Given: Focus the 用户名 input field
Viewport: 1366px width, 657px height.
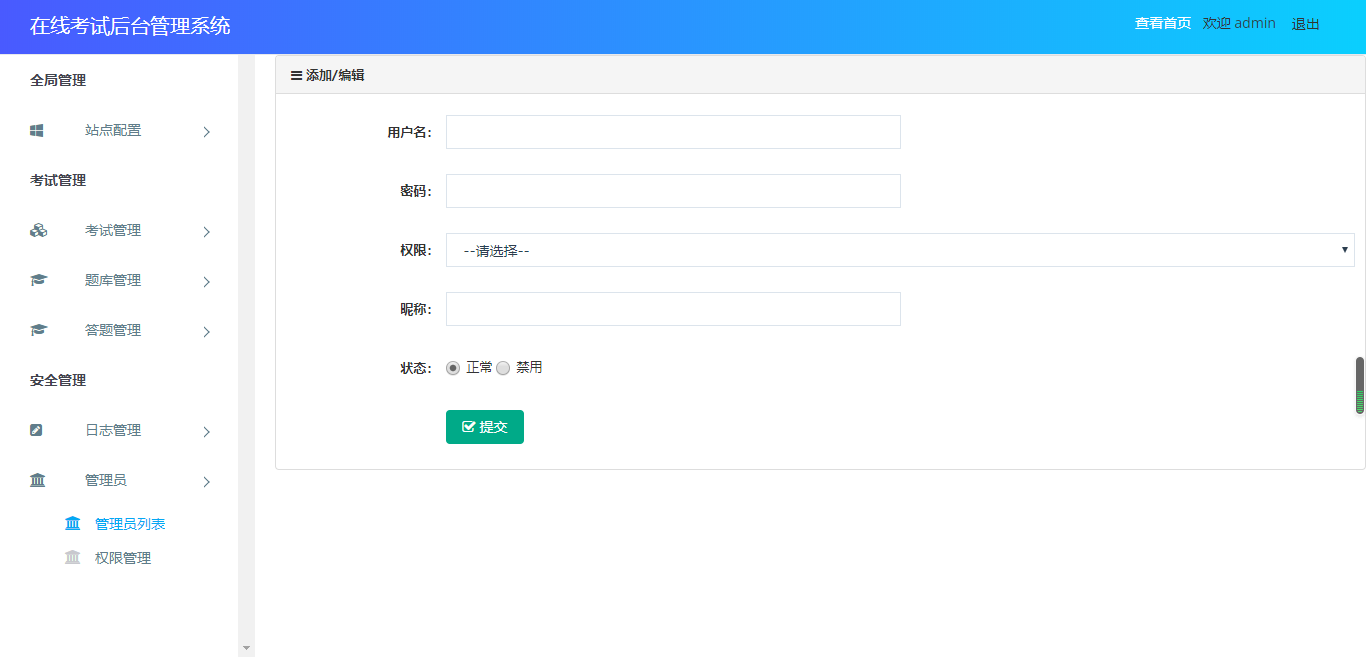Looking at the screenshot, I should click(673, 132).
